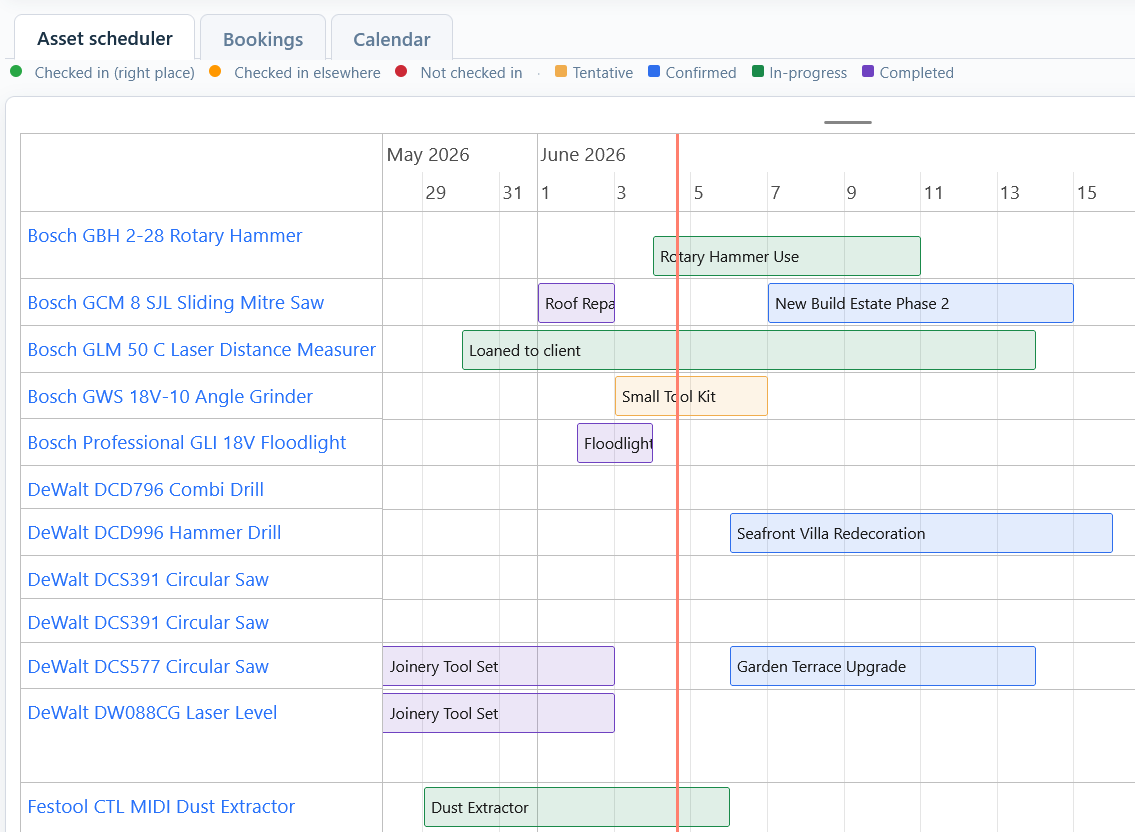Open Bosch GCM 8 SJL Sliding Mitre Saw

tap(176, 303)
